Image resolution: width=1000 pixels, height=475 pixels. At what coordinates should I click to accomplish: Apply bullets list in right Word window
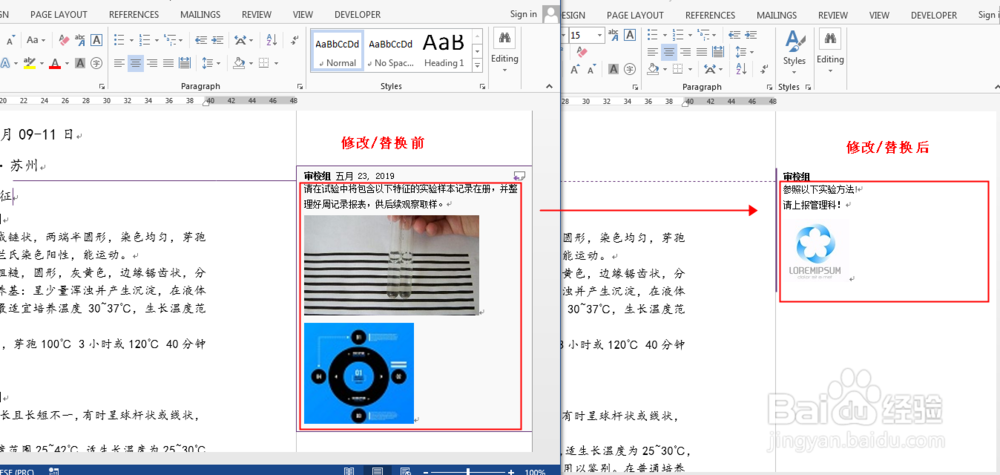pos(652,35)
